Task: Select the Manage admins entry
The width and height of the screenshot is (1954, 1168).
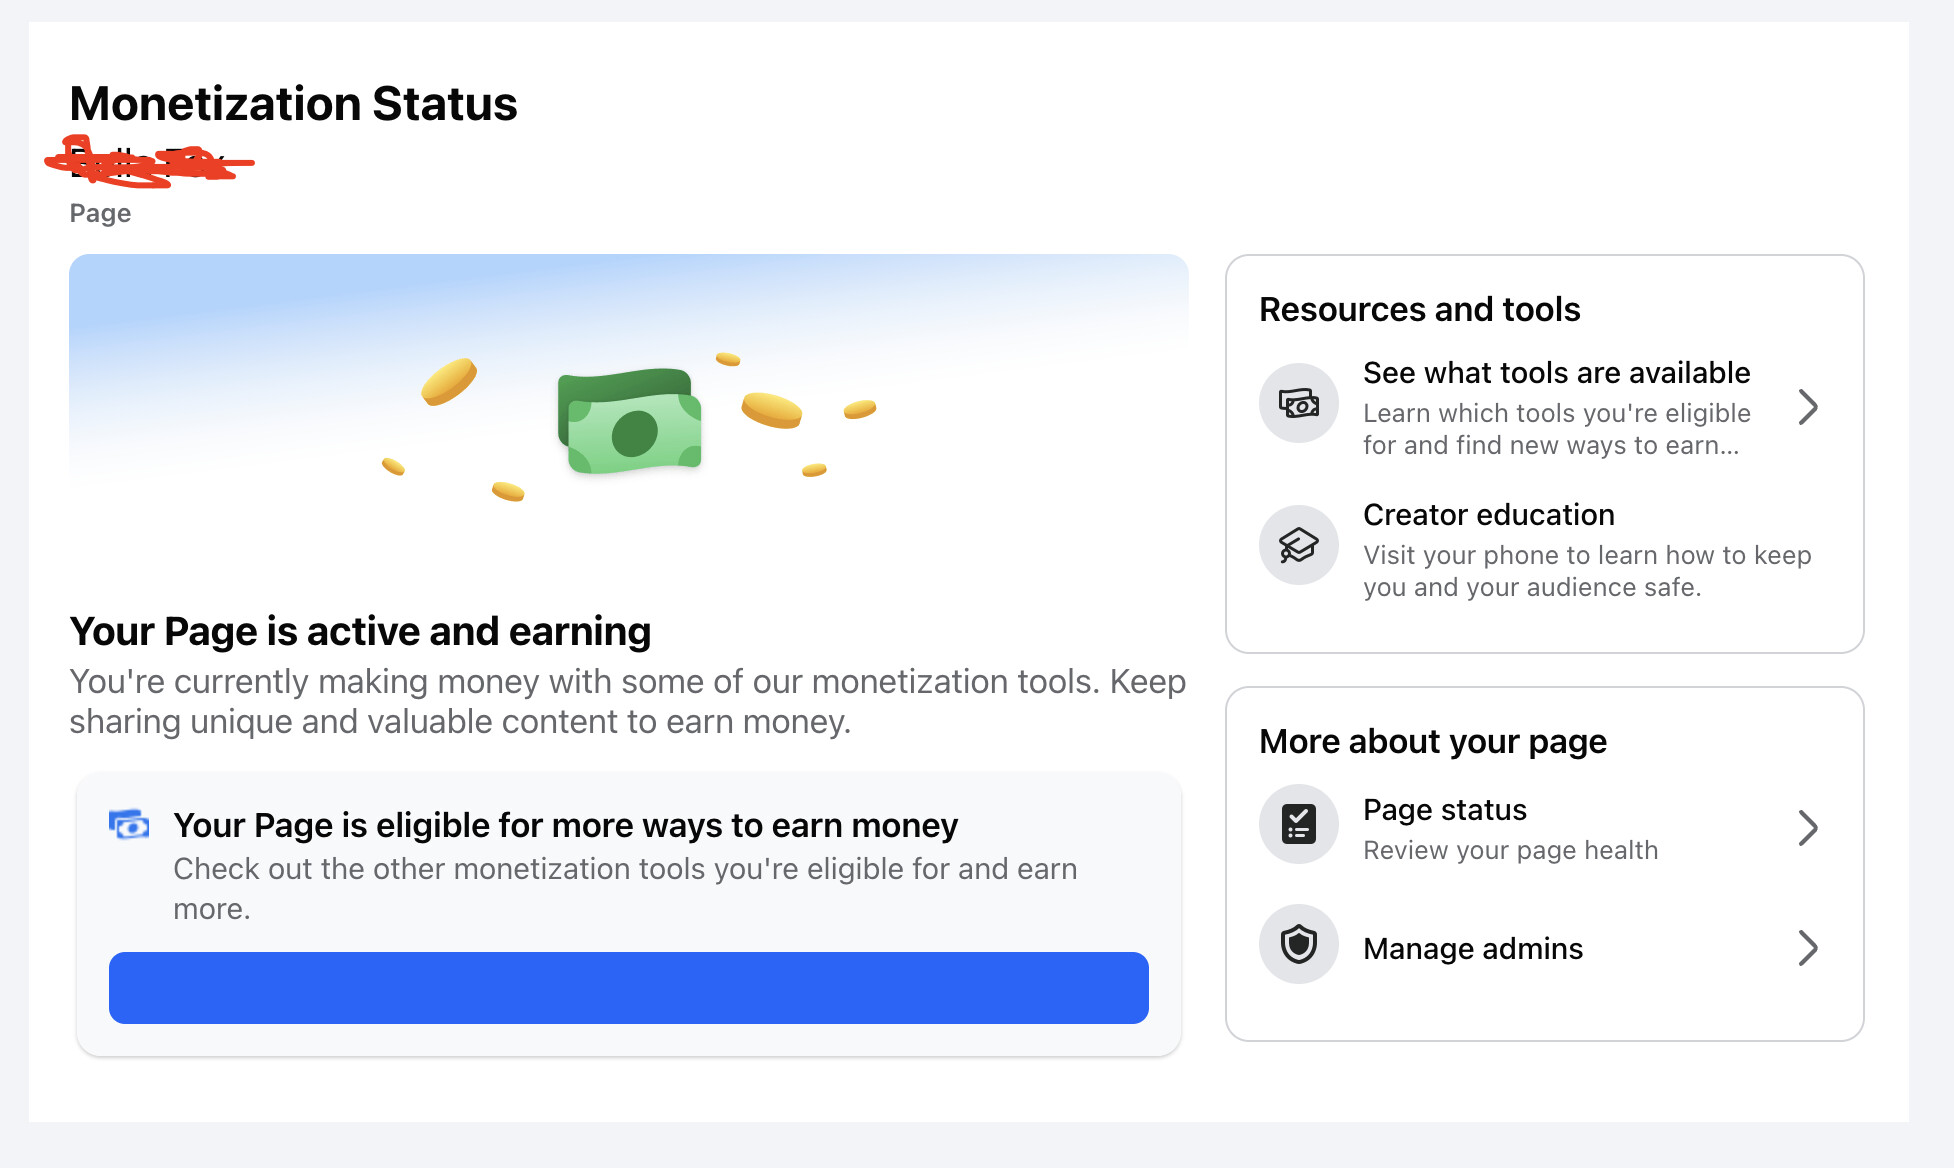Action: point(1544,948)
